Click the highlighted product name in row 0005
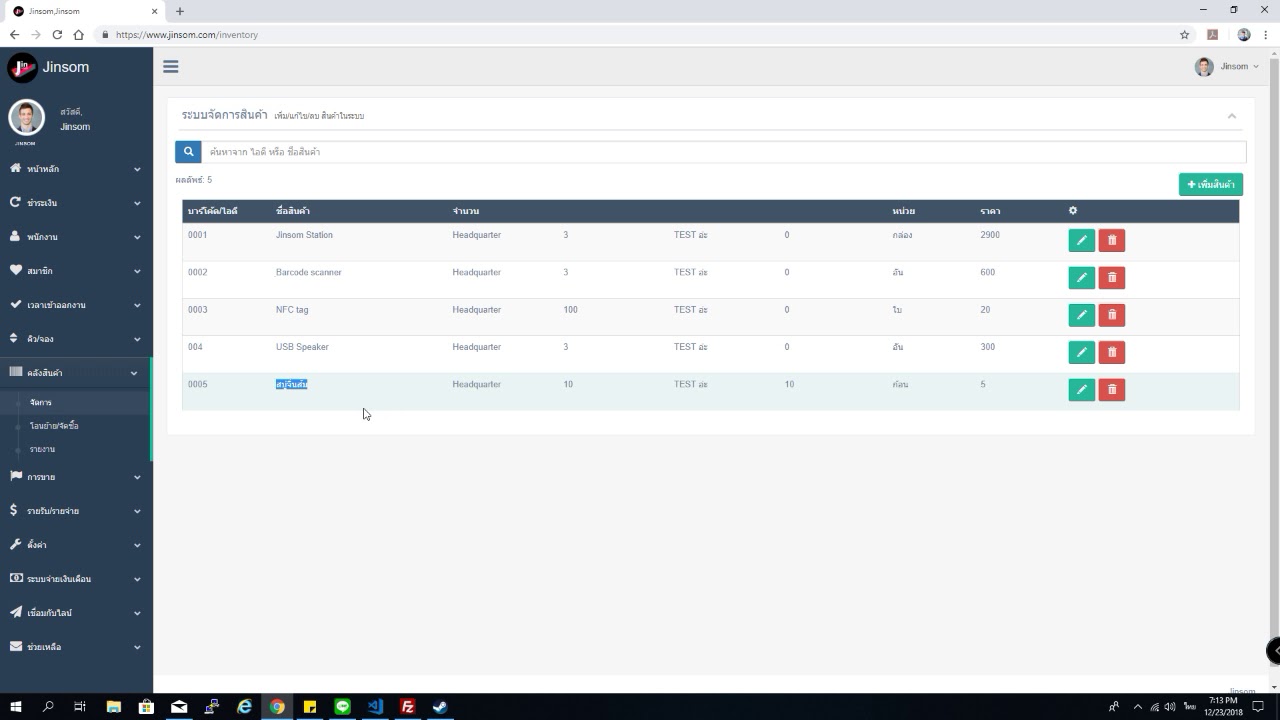 [291, 384]
